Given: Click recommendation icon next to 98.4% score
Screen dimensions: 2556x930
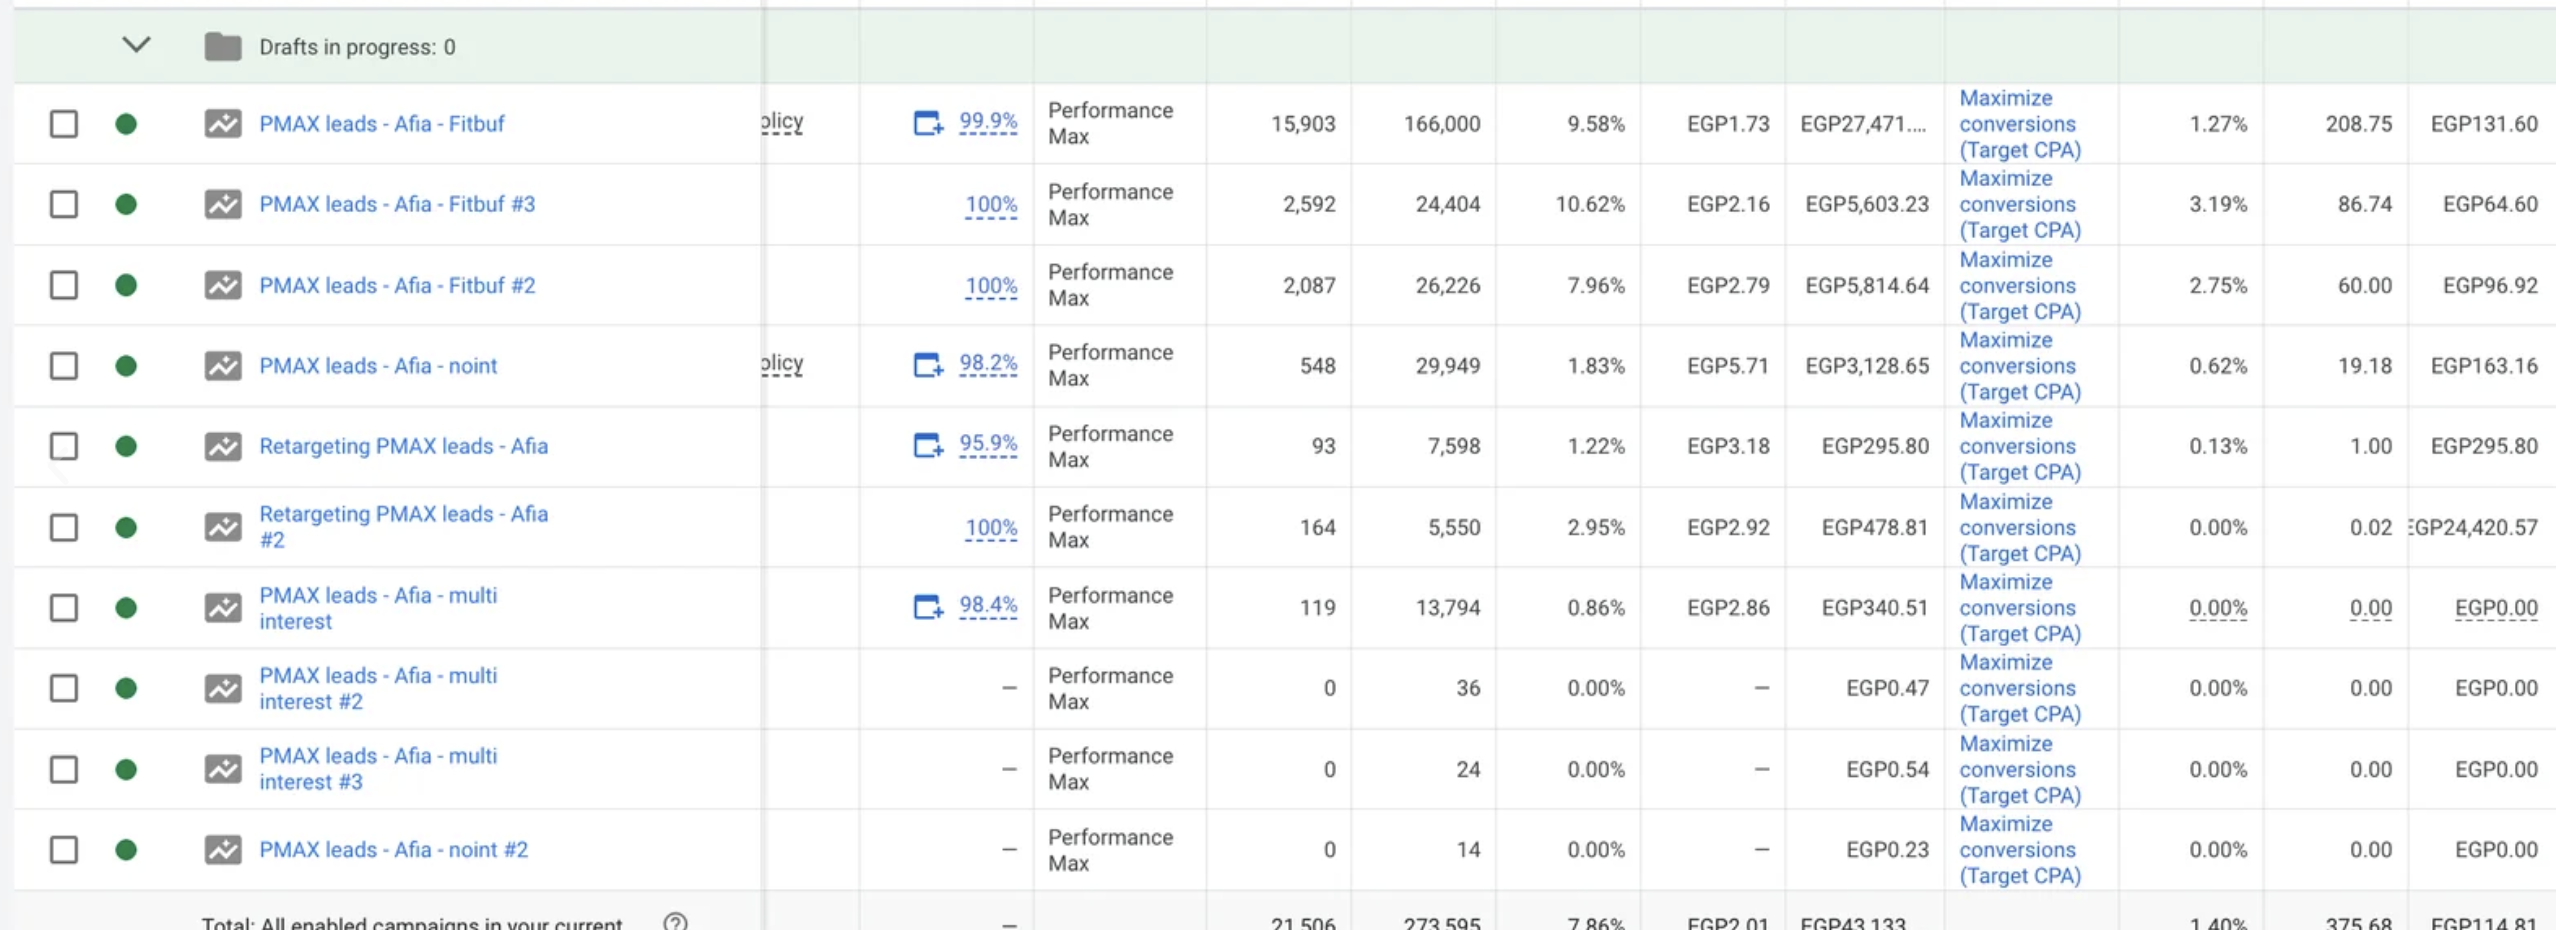Looking at the screenshot, I should click(927, 607).
